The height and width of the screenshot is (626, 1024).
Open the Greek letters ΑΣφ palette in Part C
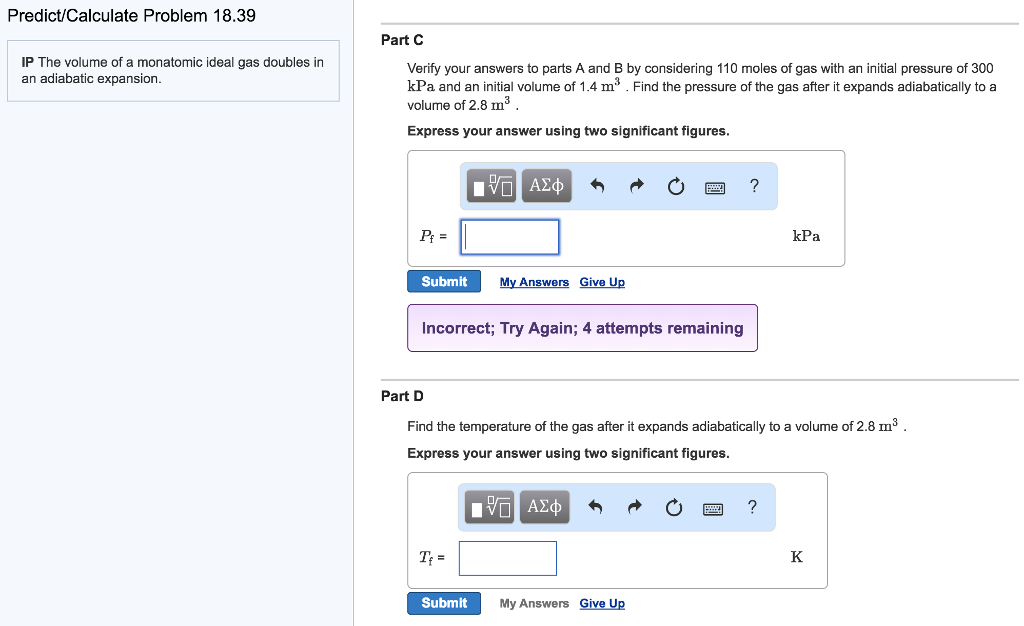(546, 185)
